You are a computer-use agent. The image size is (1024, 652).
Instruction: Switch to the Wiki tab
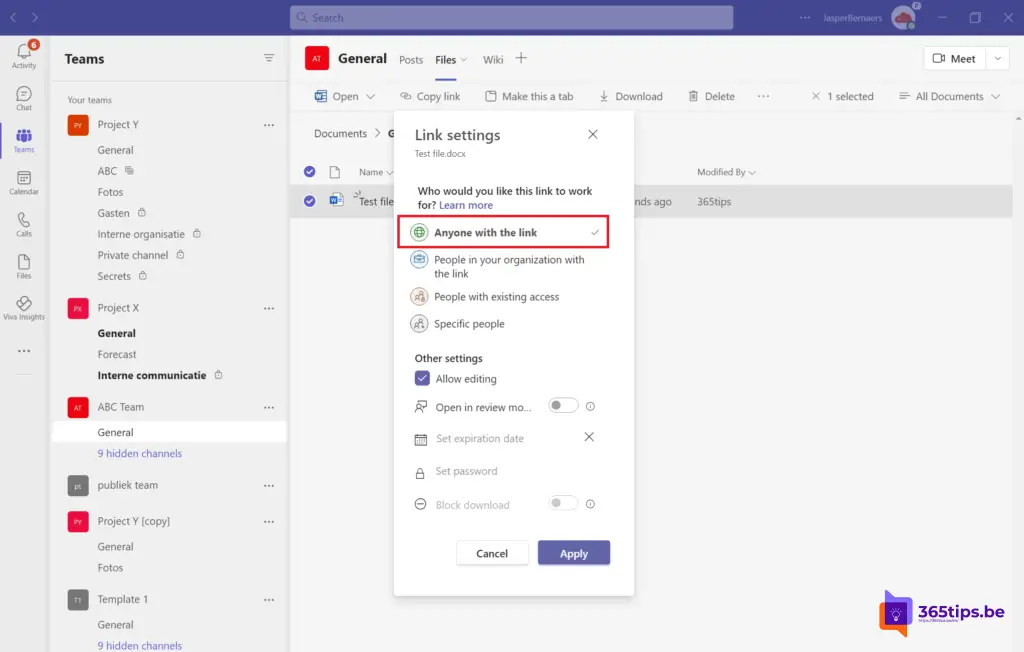[493, 60]
